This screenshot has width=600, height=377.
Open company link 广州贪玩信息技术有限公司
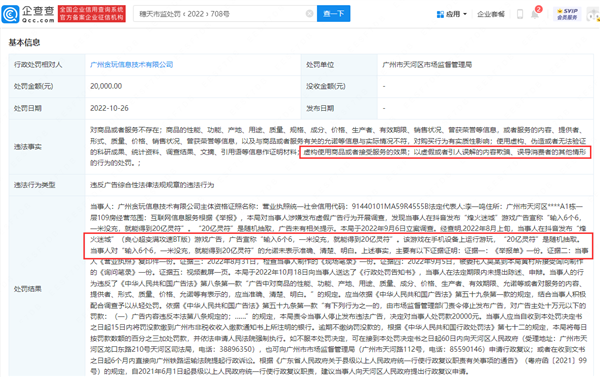pyautogui.click(x=132, y=65)
